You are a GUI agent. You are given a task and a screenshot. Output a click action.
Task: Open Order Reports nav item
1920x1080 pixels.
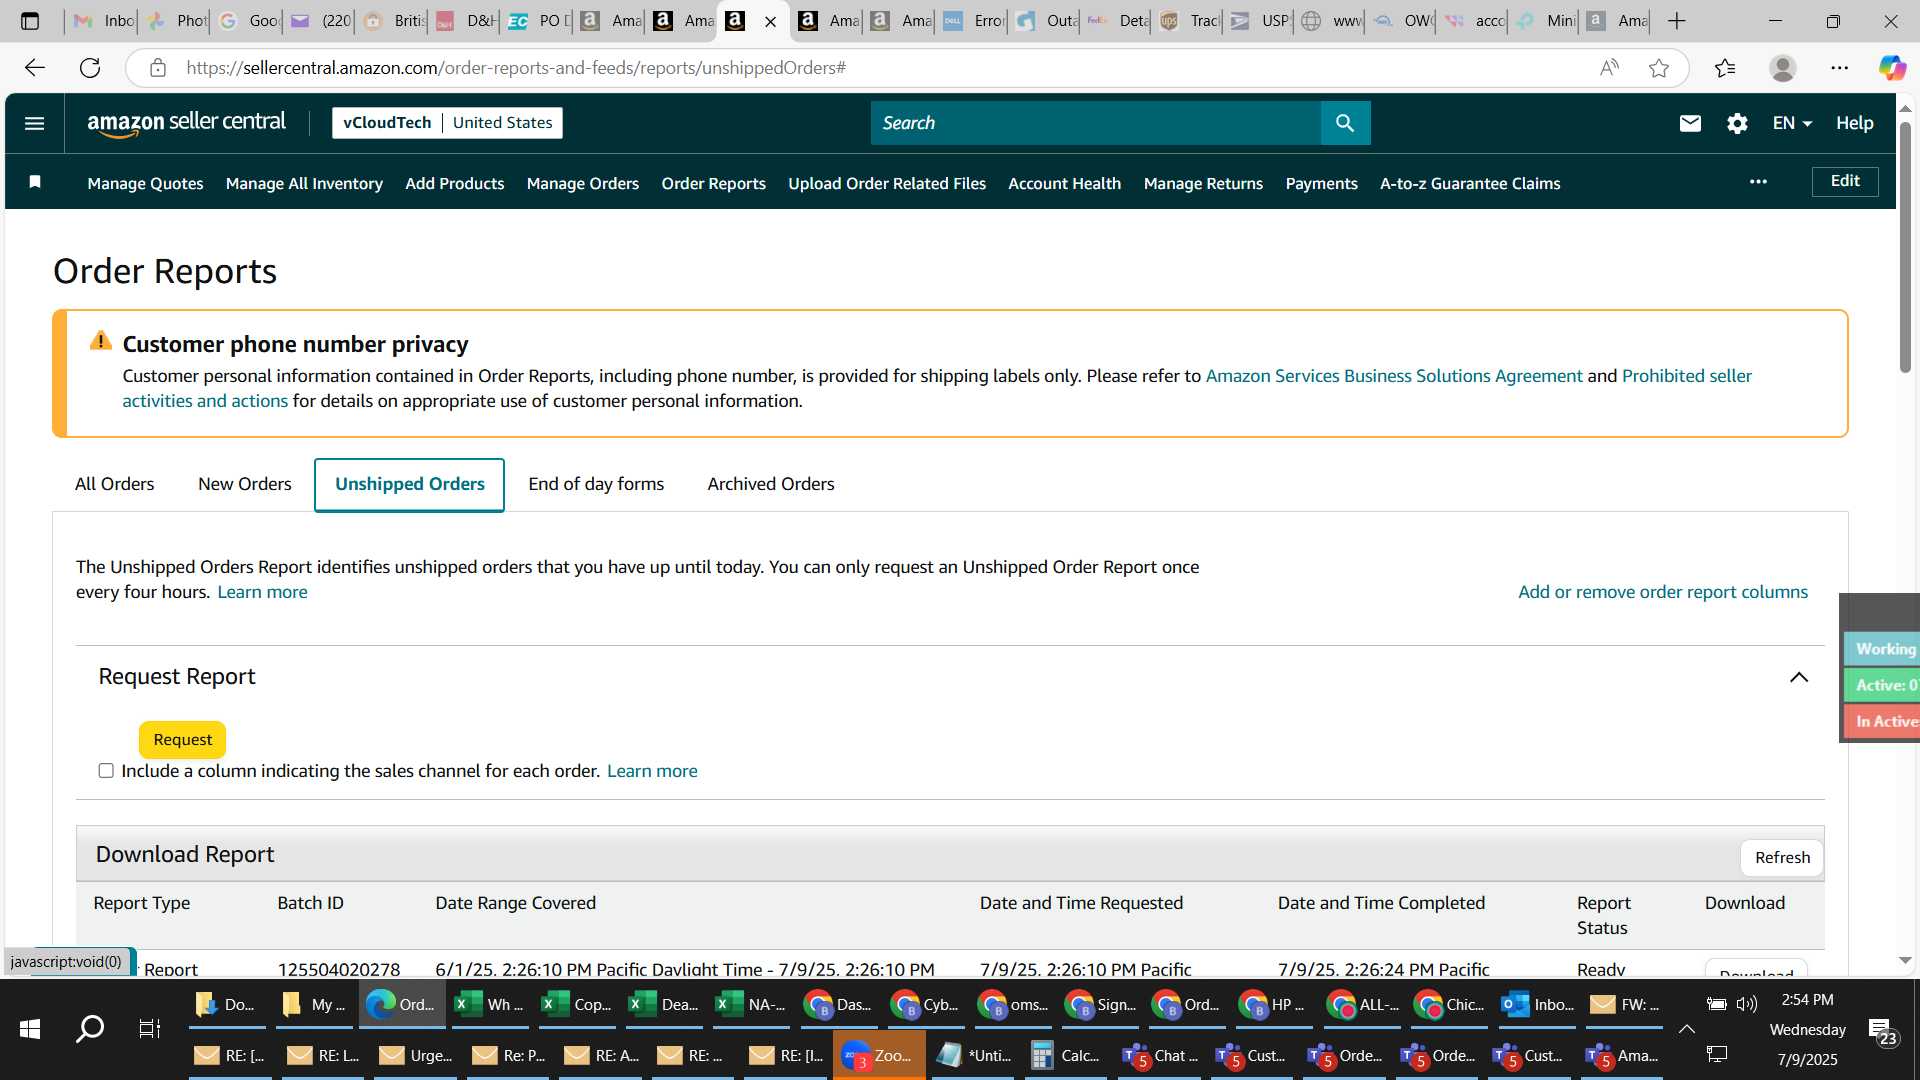(x=713, y=183)
